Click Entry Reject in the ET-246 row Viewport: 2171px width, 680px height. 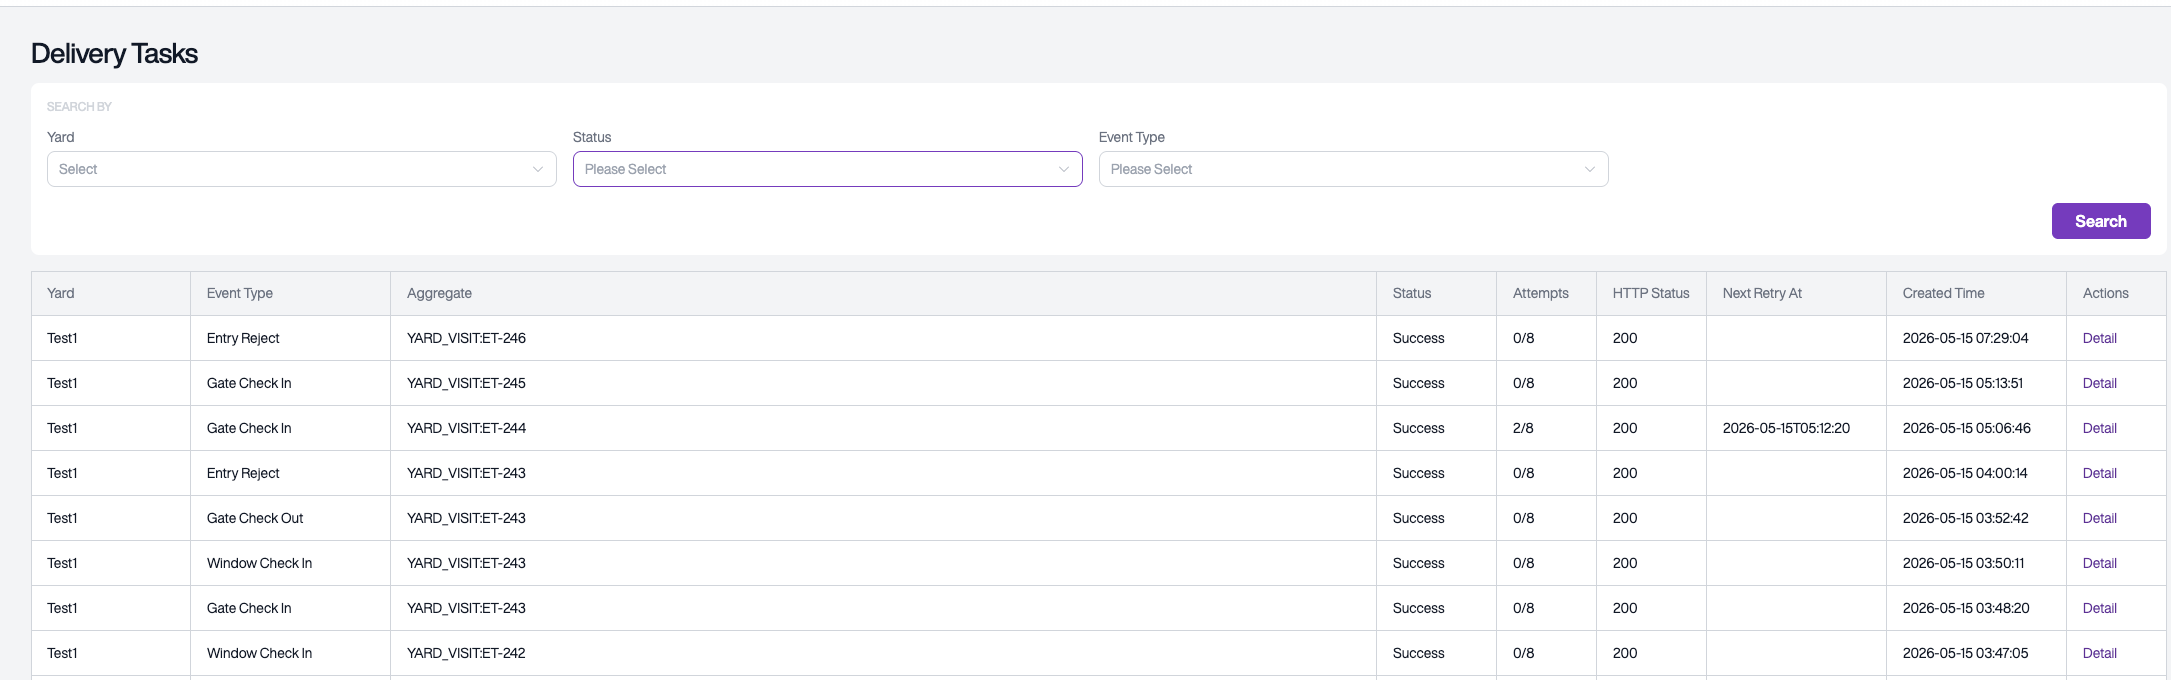click(243, 338)
